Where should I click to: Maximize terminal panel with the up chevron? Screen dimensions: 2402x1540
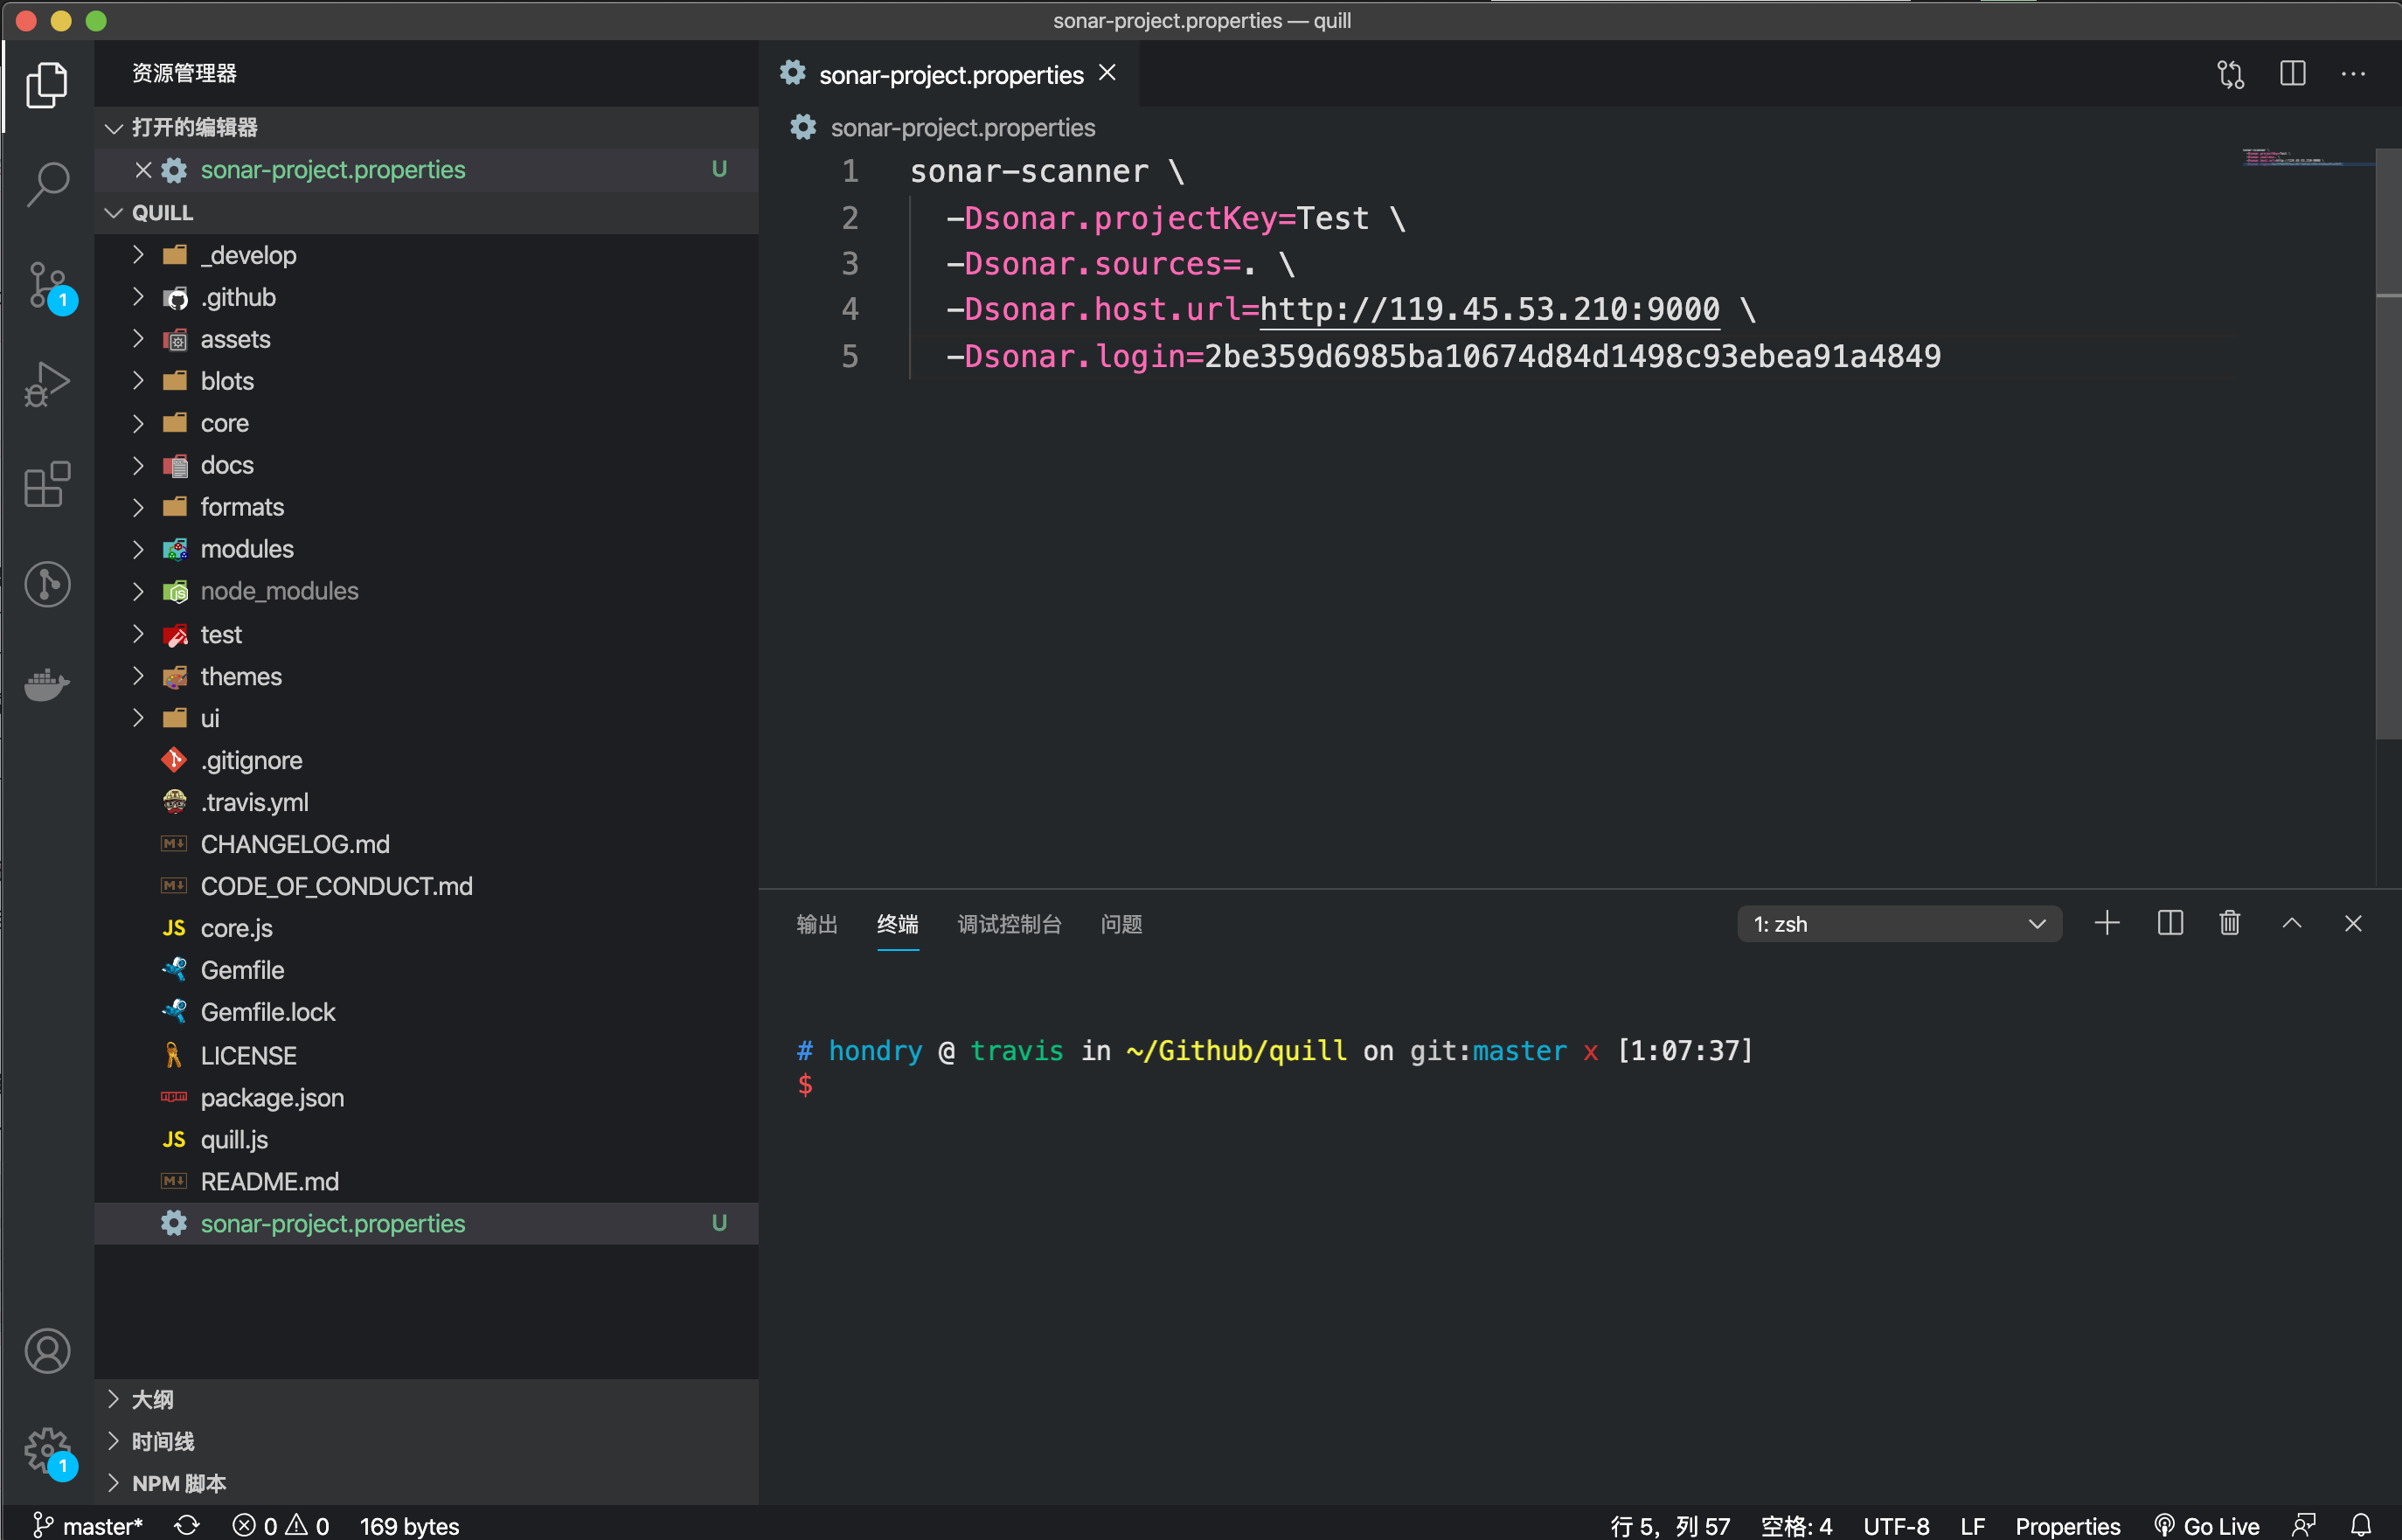[2291, 923]
